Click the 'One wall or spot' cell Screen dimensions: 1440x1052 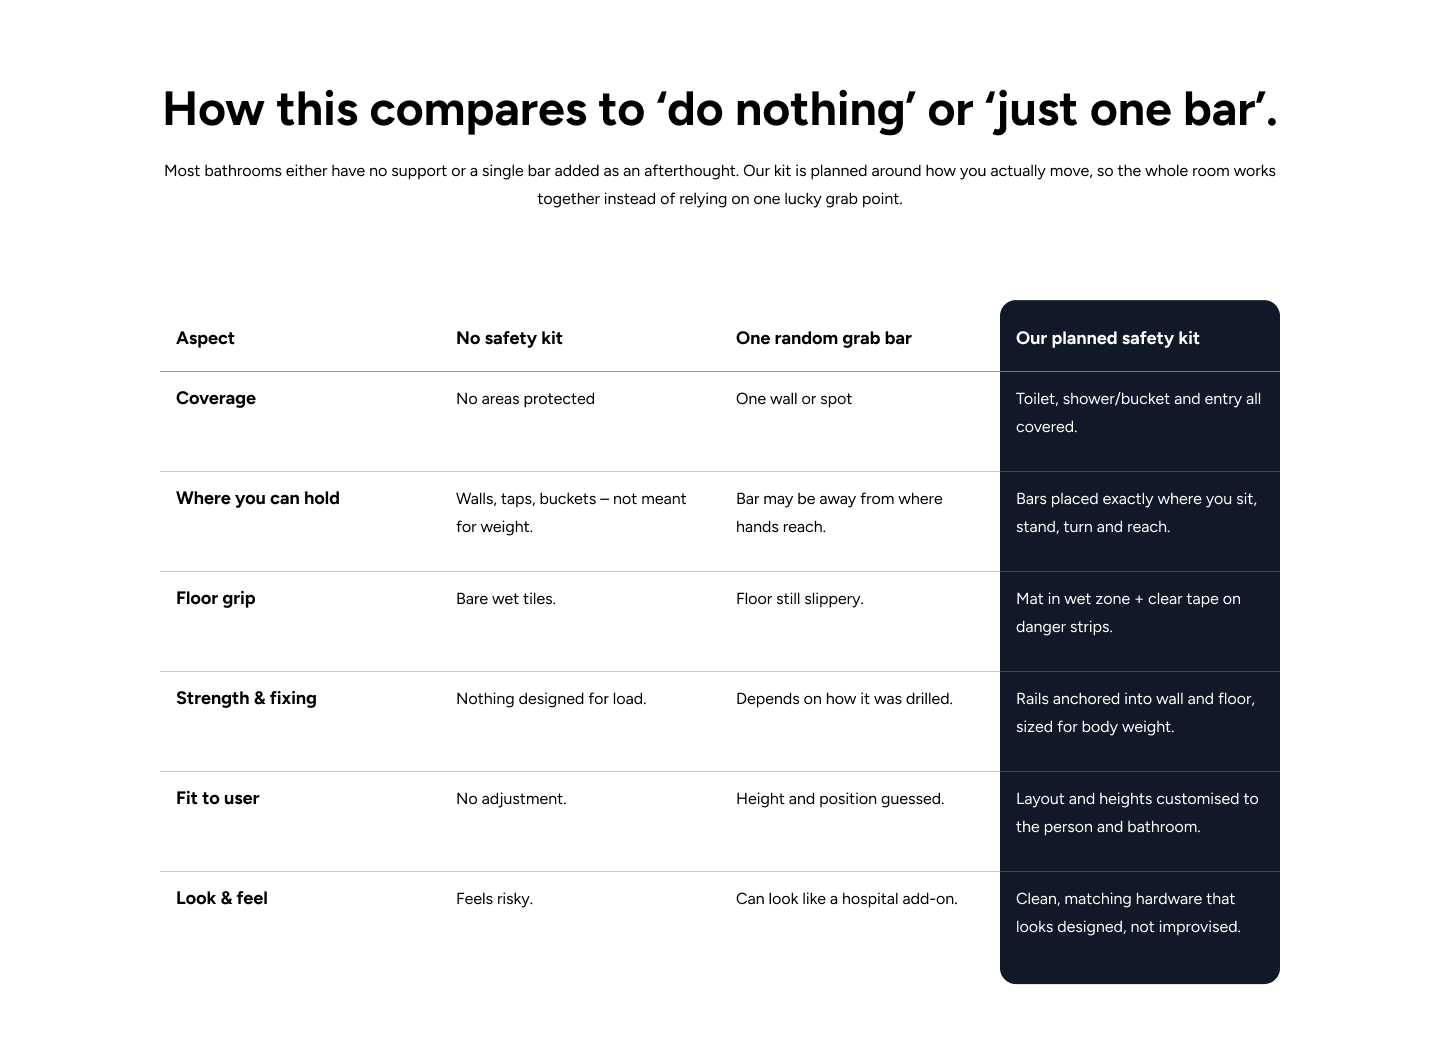(x=794, y=399)
